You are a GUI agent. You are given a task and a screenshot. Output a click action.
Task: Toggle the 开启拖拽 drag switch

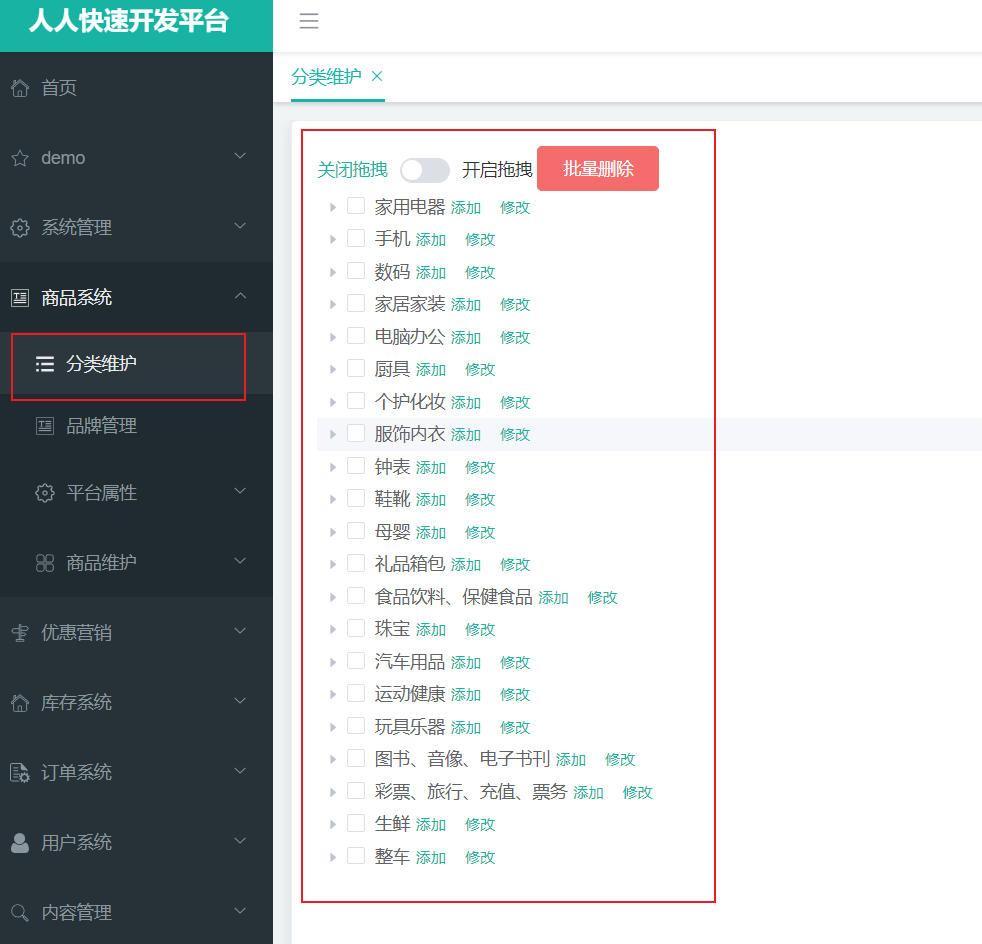point(425,170)
